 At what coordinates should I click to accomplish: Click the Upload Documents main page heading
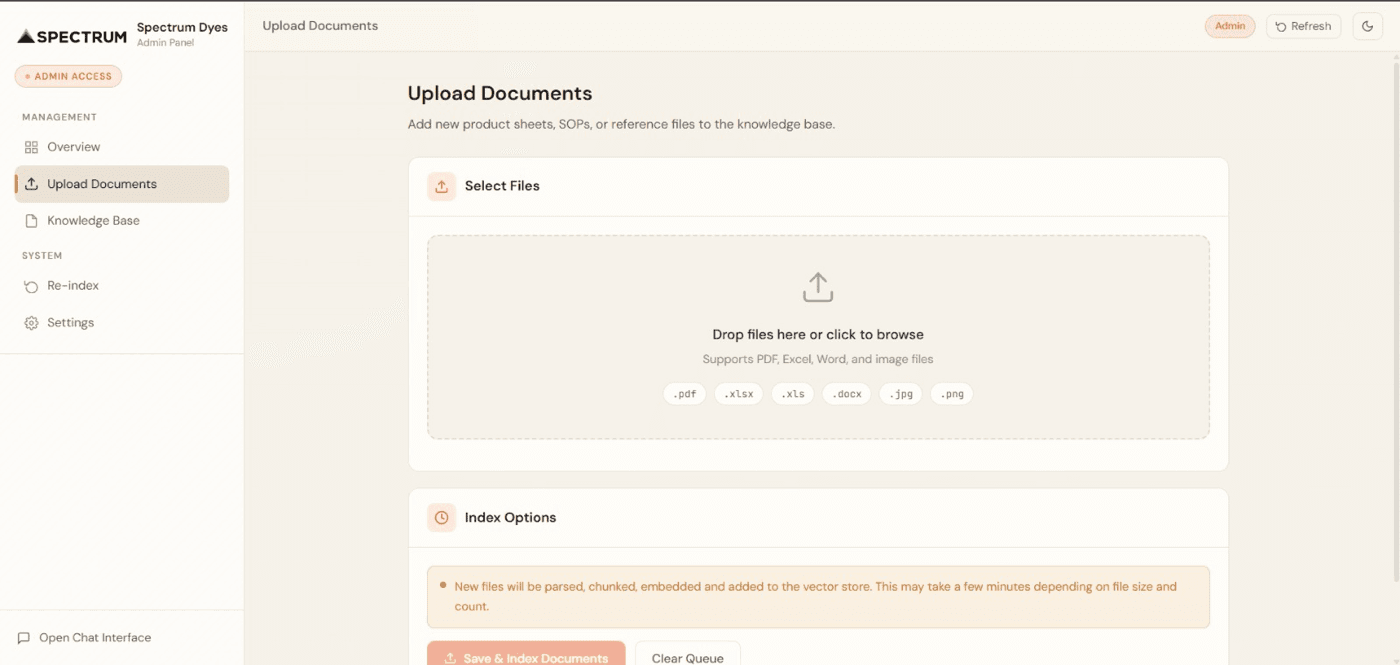click(x=500, y=93)
